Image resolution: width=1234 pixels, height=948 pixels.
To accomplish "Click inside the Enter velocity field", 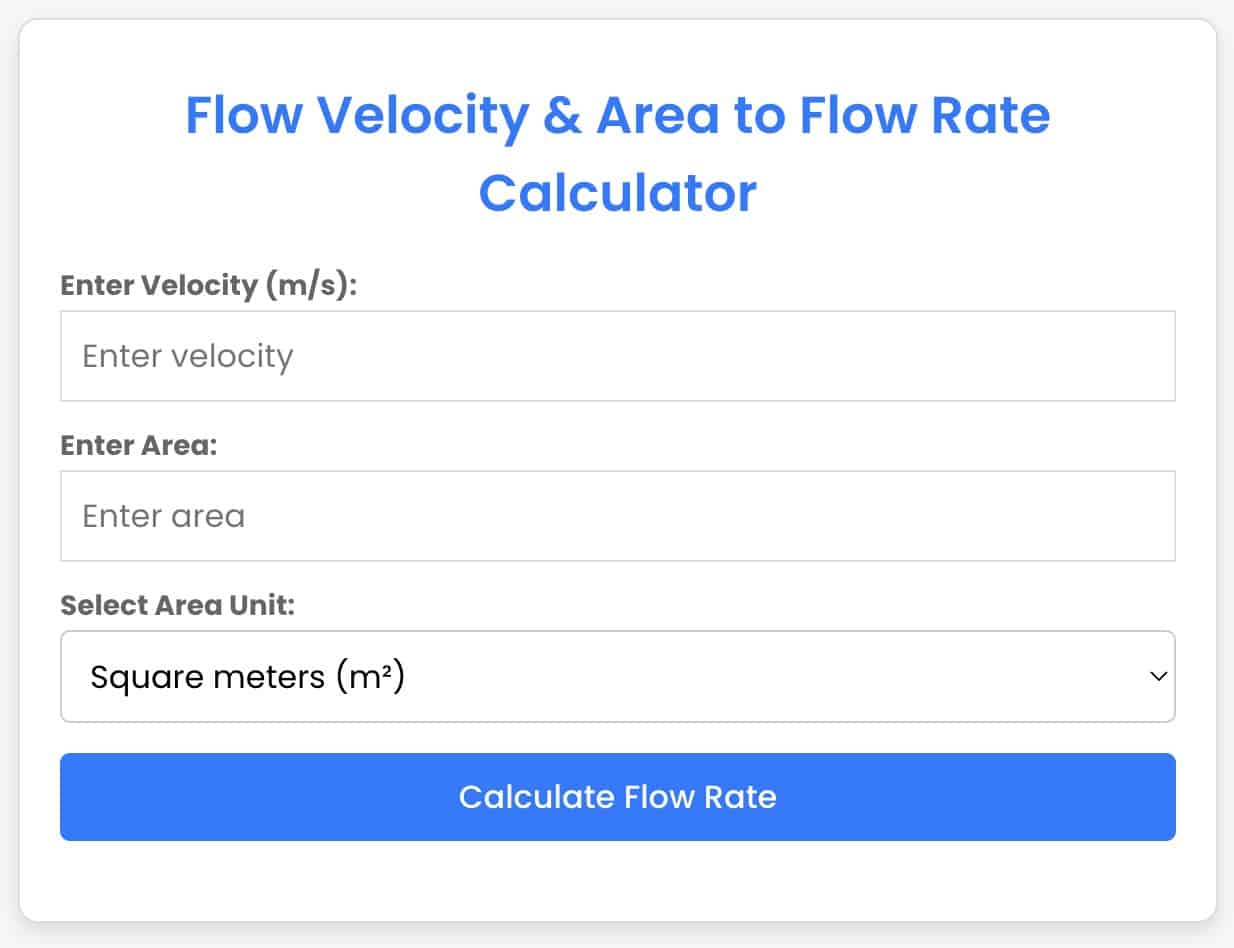I will click(617, 356).
